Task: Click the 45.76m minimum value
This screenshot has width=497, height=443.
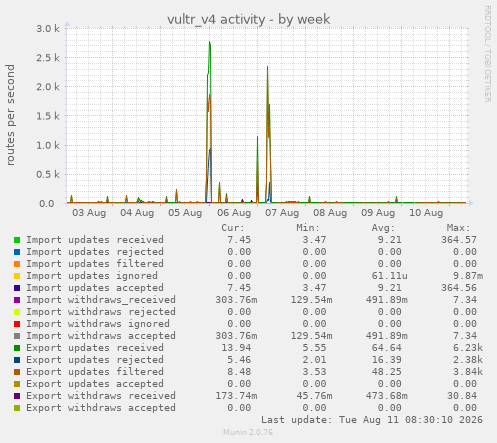Action: (x=314, y=396)
